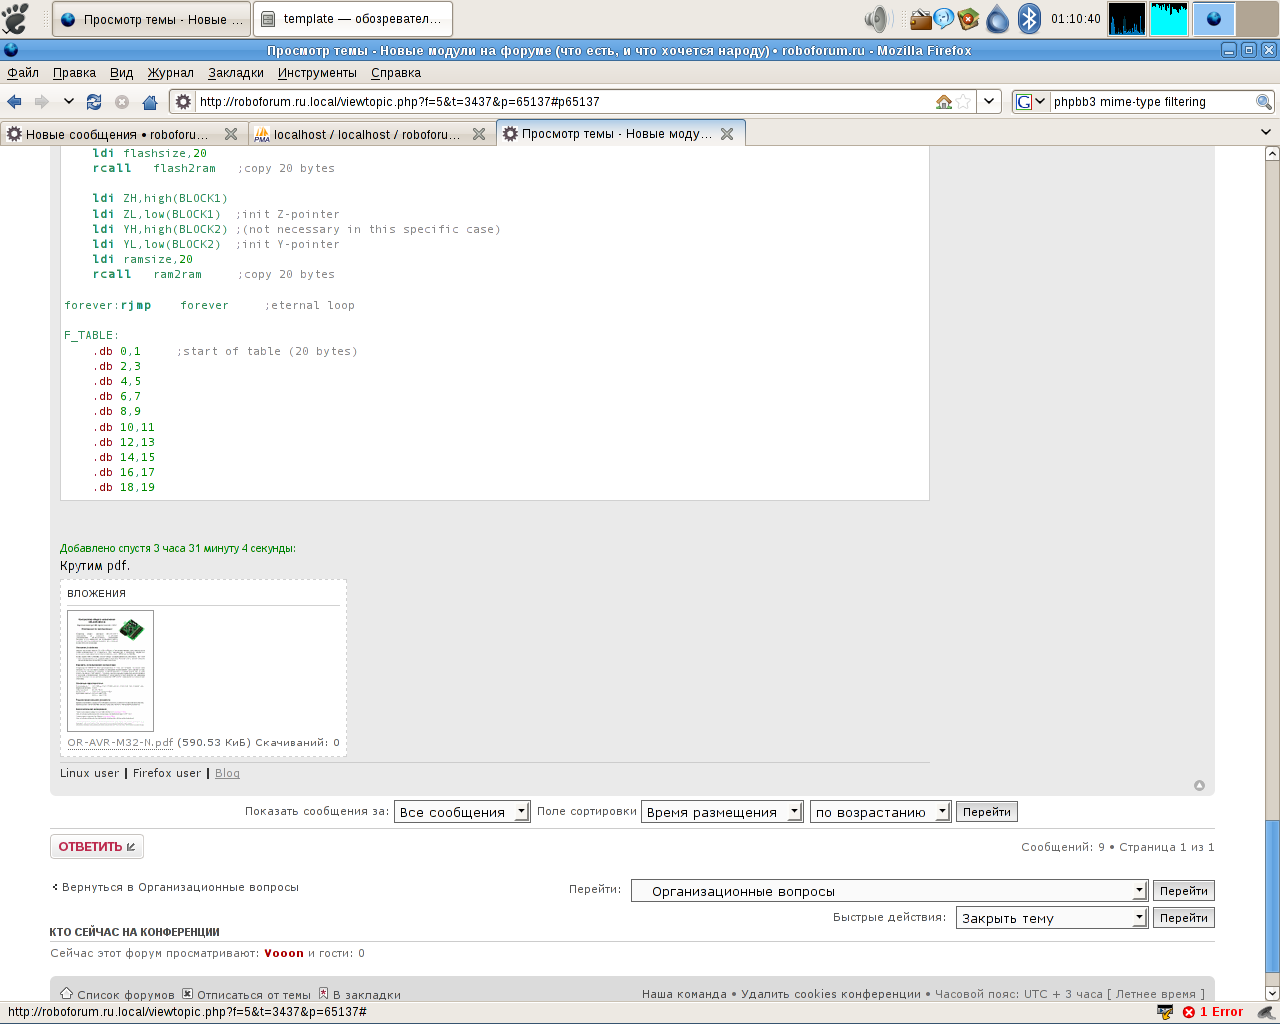Click the 'ОТВЕТИТЬ' reply button
1280x1024 pixels.
coord(97,847)
